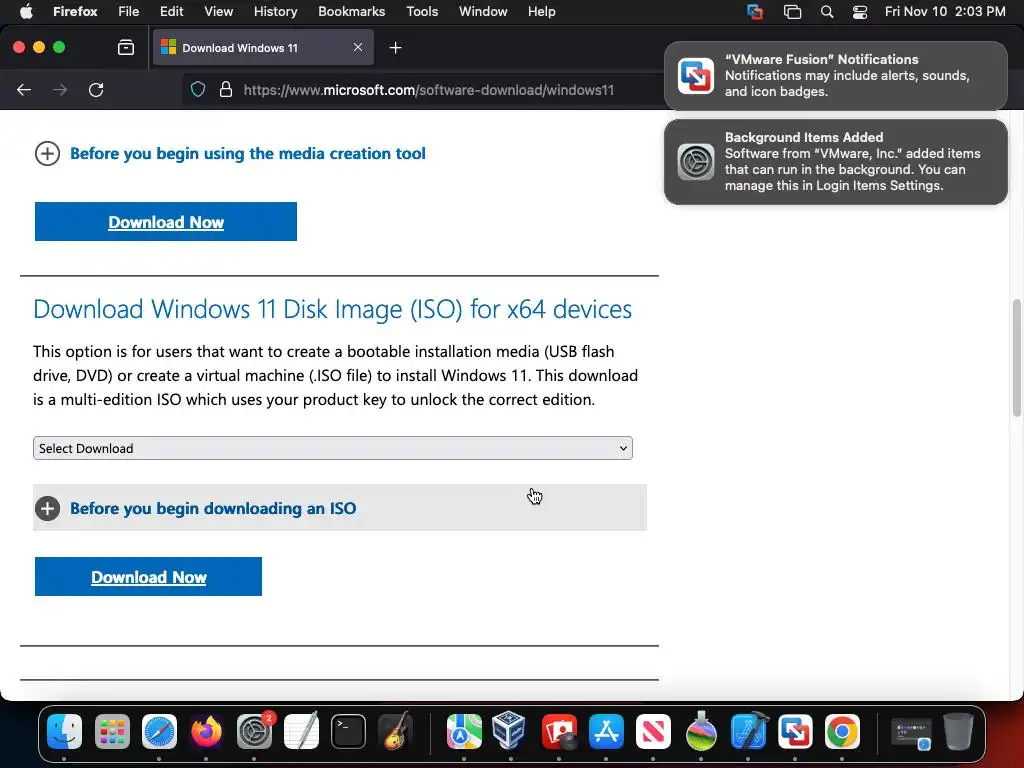This screenshot has width=1024, height=768.
Task: Open TextEdit from the Dock
Action: (x=301, y=731)
